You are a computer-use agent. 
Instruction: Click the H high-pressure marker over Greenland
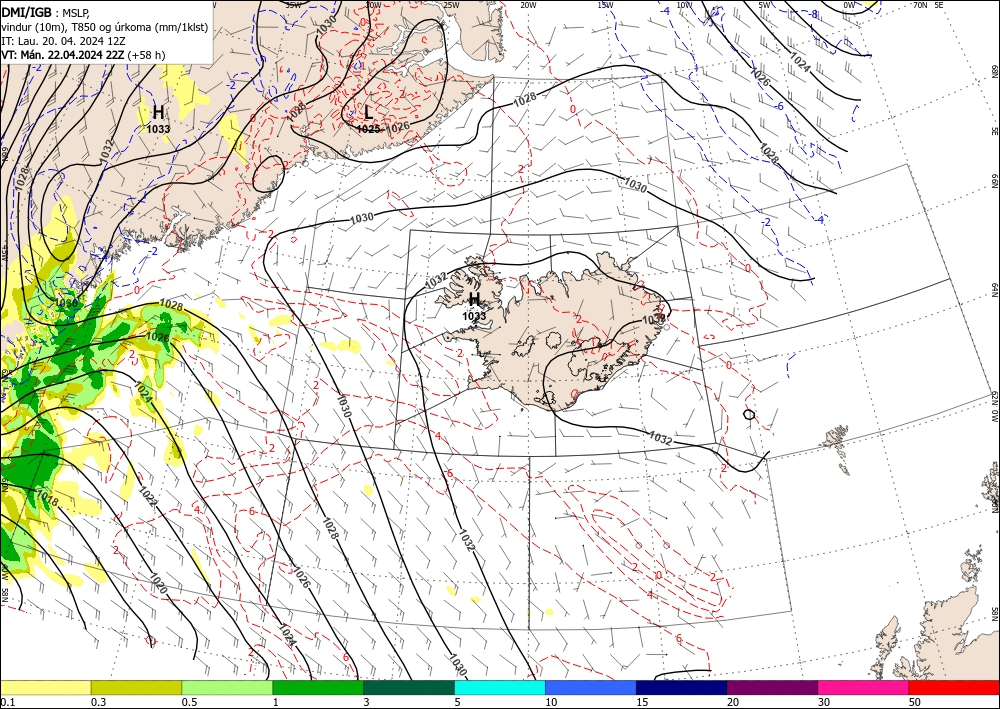tap(158, 113)
